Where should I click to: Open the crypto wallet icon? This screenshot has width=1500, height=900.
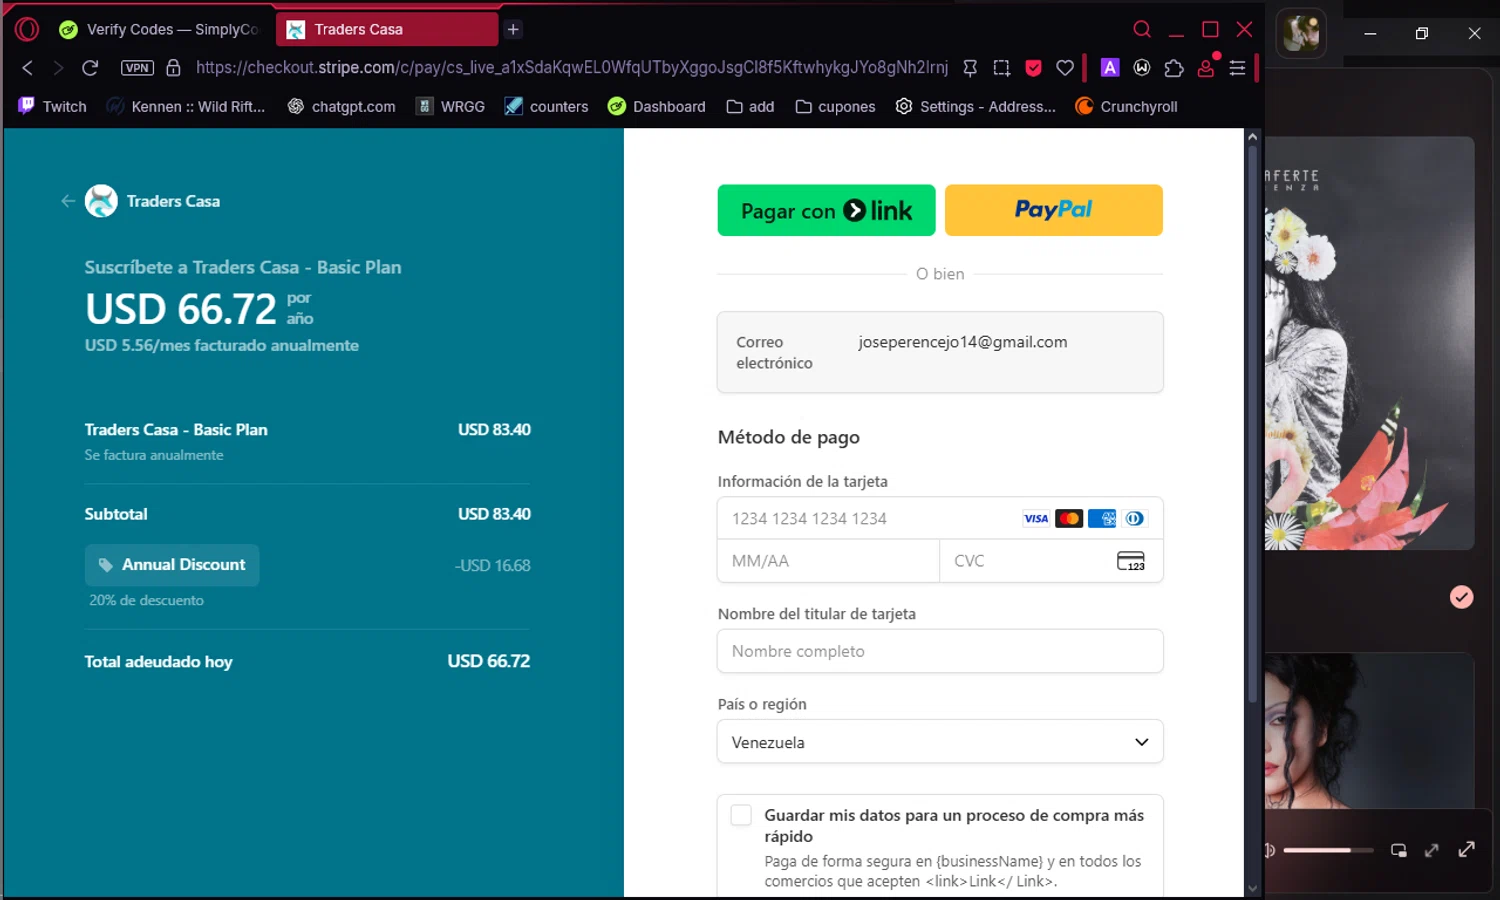1142,67
